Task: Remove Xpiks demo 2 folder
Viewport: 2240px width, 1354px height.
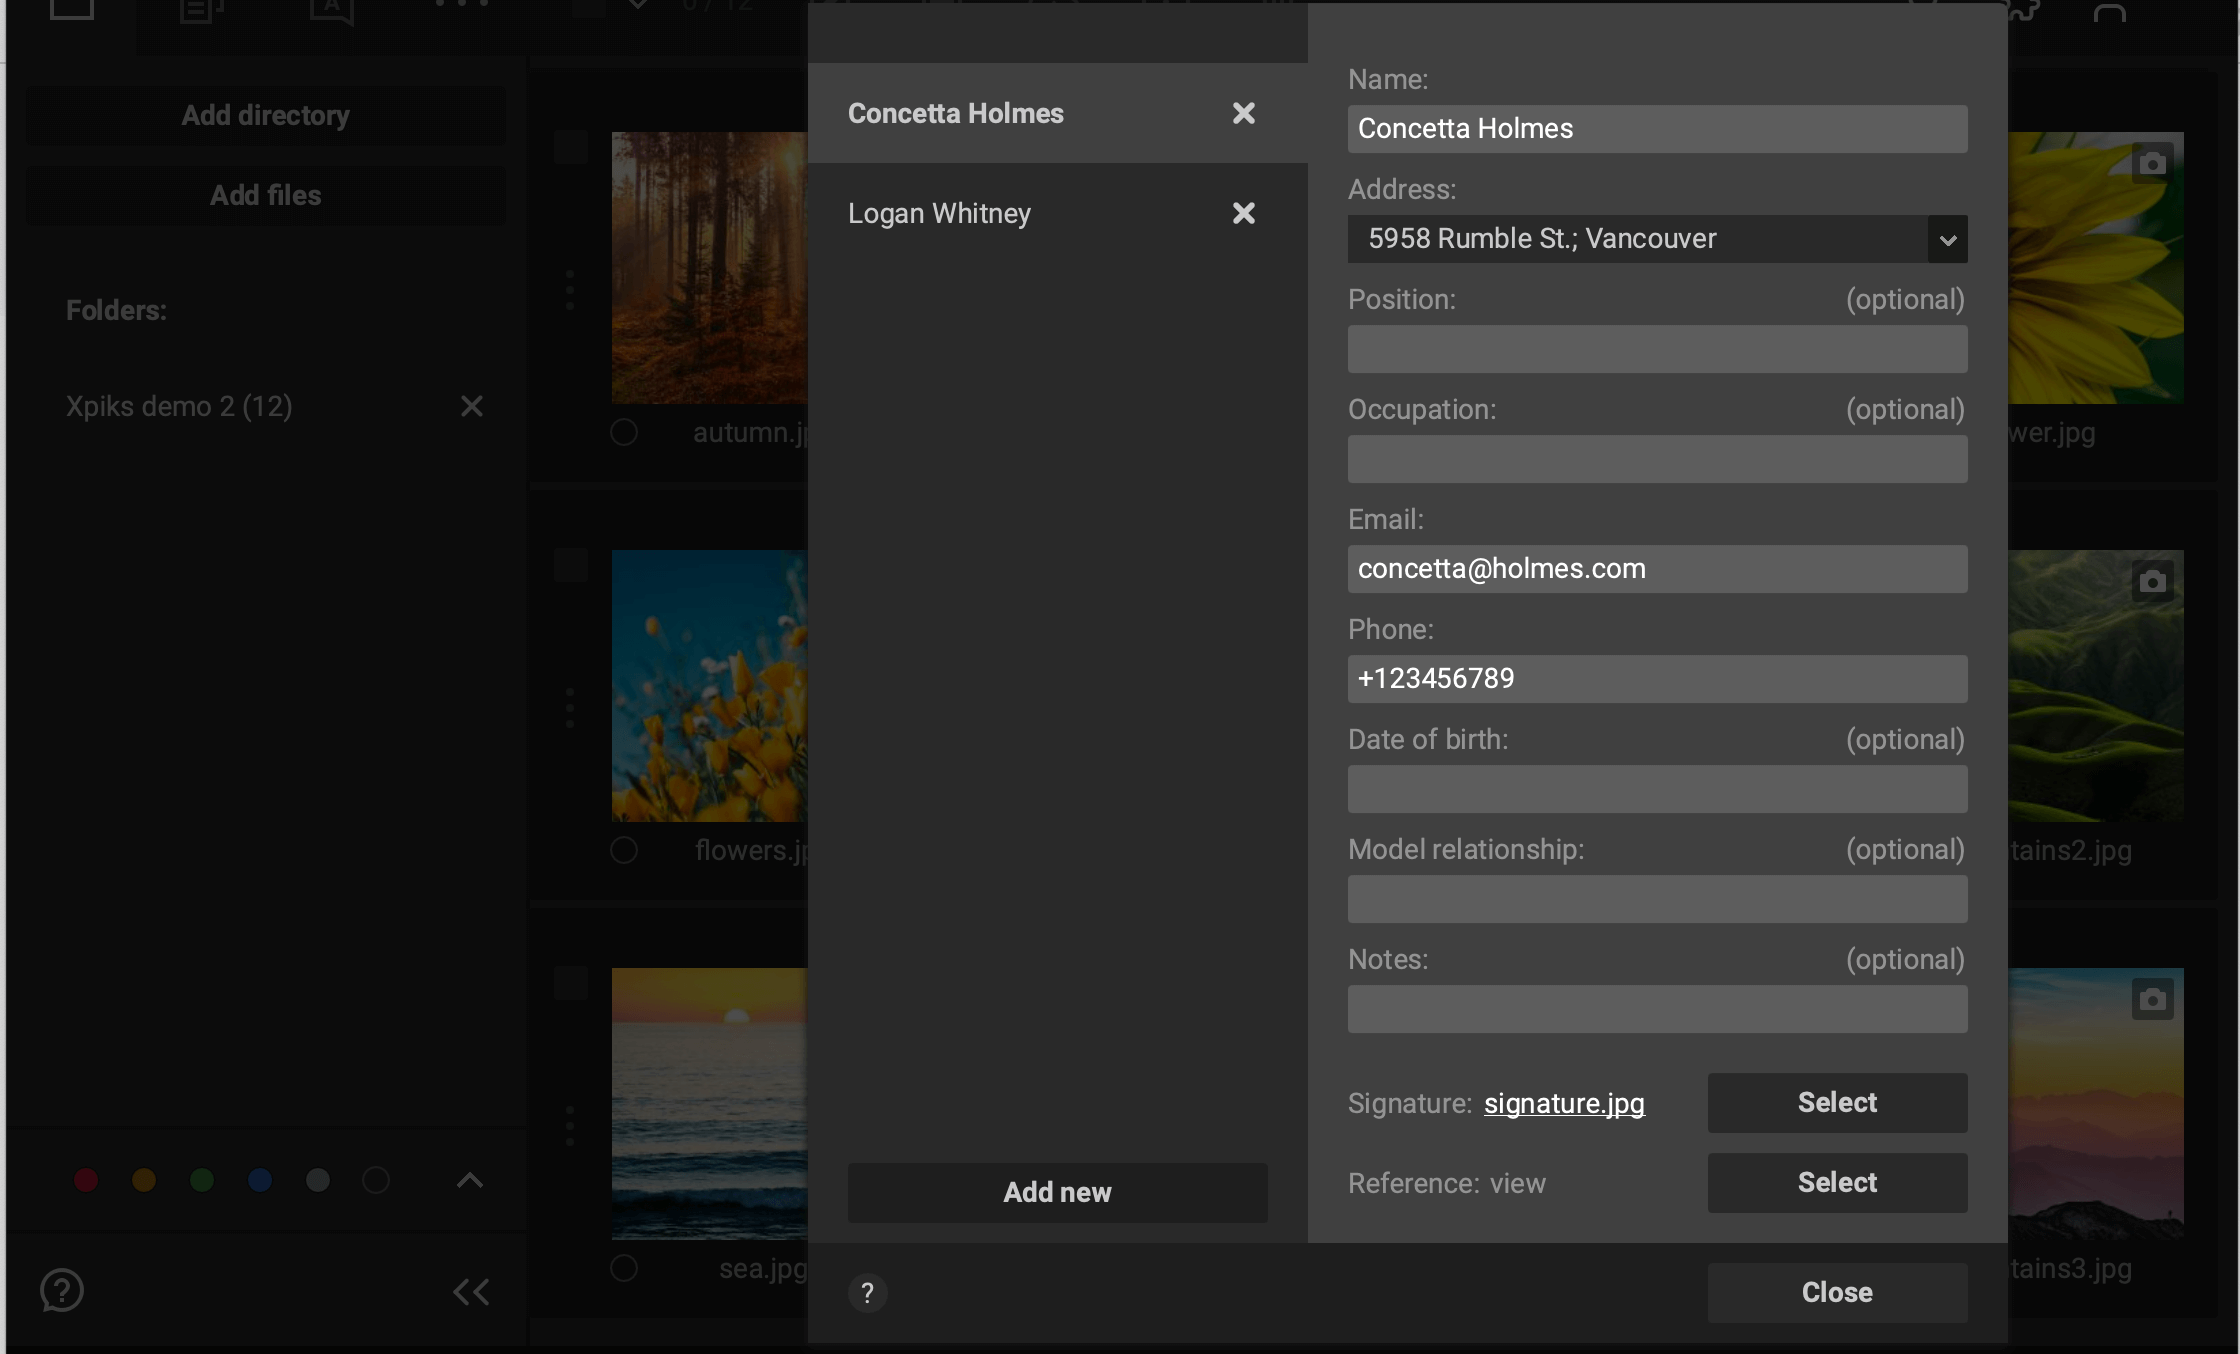Action: [471, 406]
